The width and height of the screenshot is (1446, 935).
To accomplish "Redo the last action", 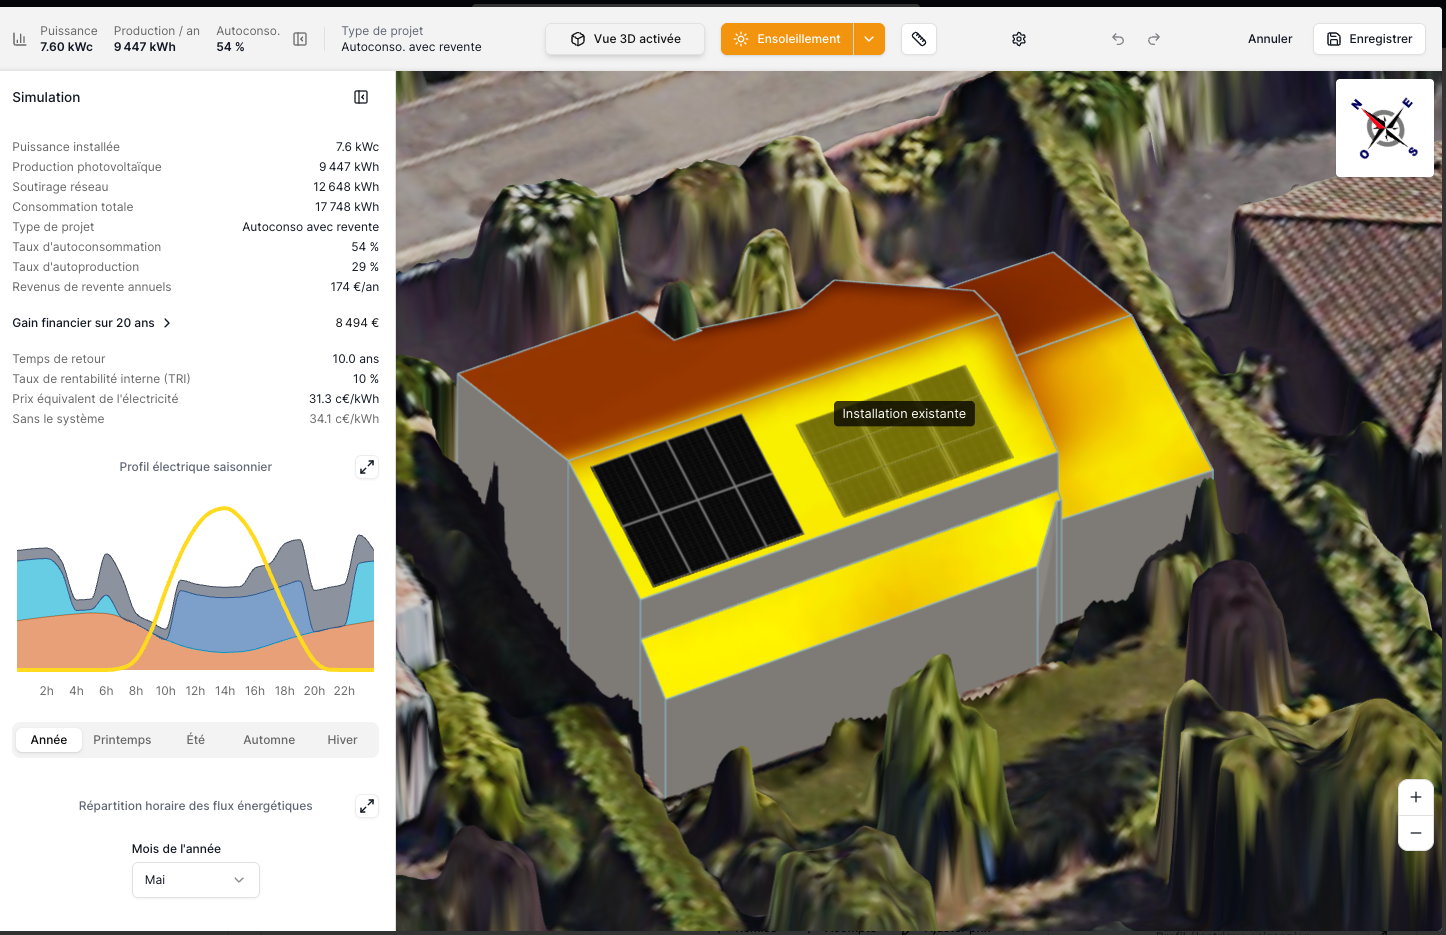I will tap(1154, 39).
